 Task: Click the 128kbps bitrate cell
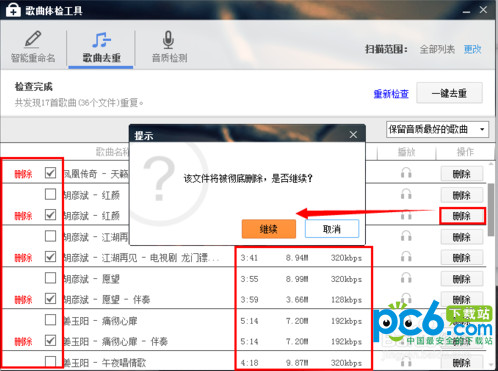346,300
